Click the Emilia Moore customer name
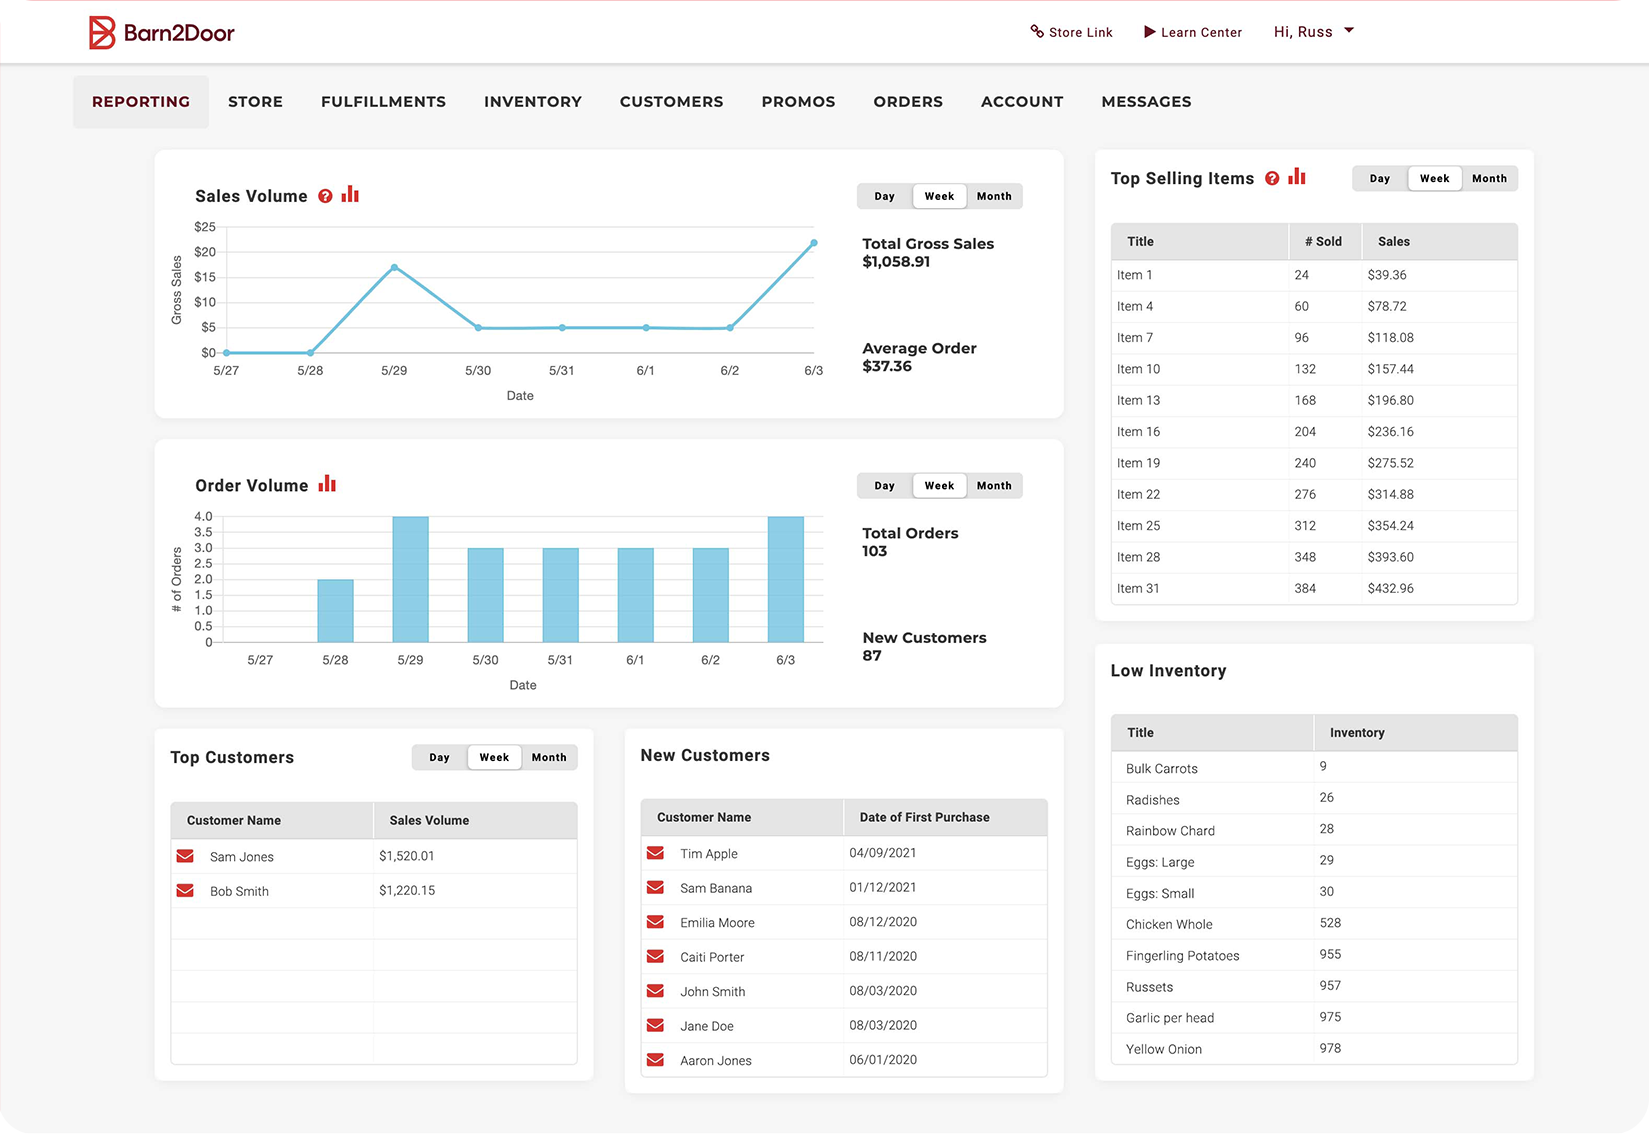The width and height of the screenshot is (1649, 1134). (717, 922)
